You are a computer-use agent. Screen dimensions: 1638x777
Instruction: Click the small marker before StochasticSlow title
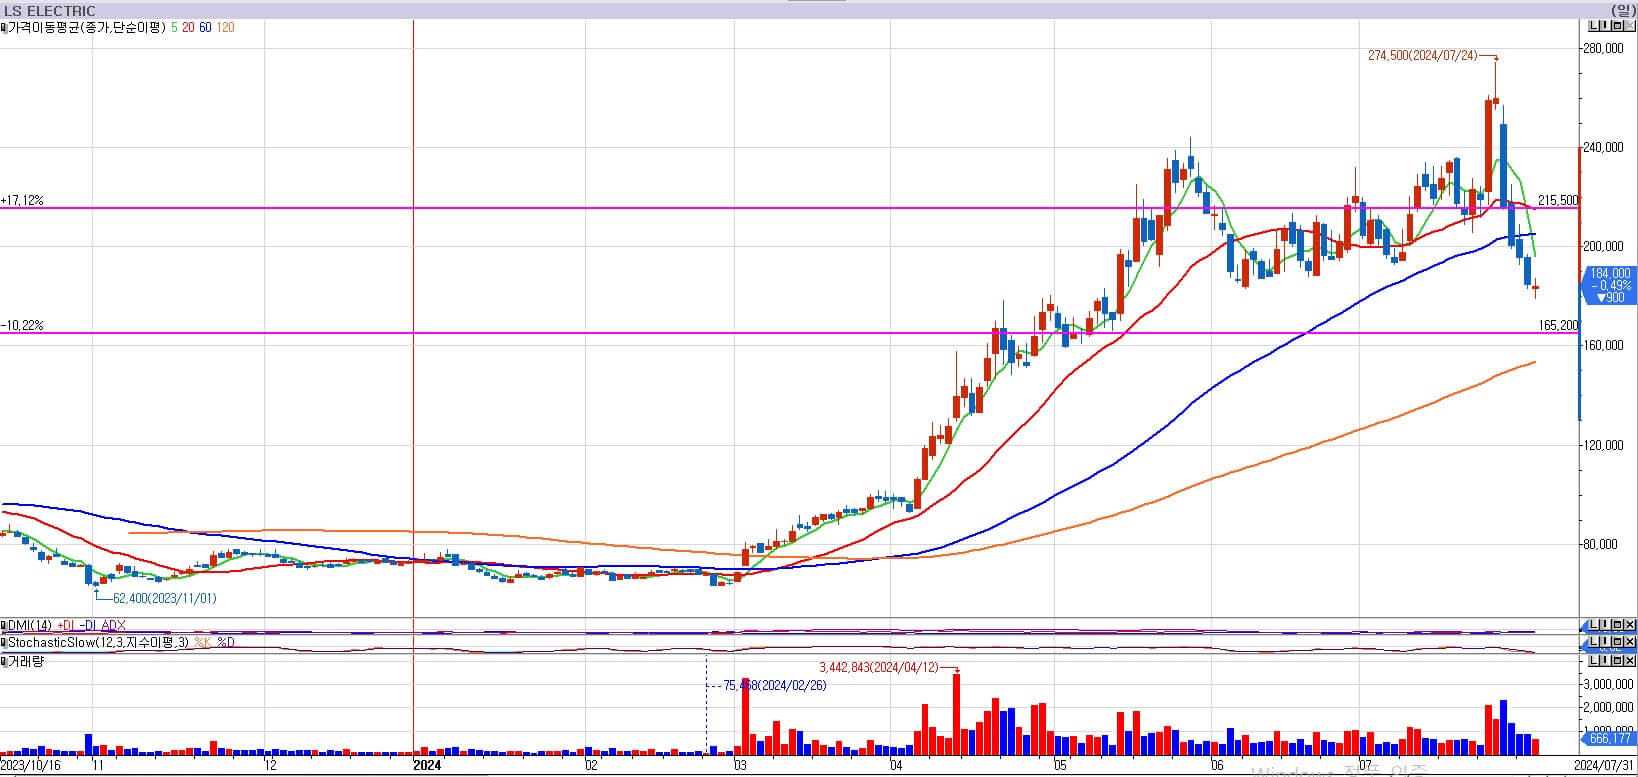(x=3, y=642)
